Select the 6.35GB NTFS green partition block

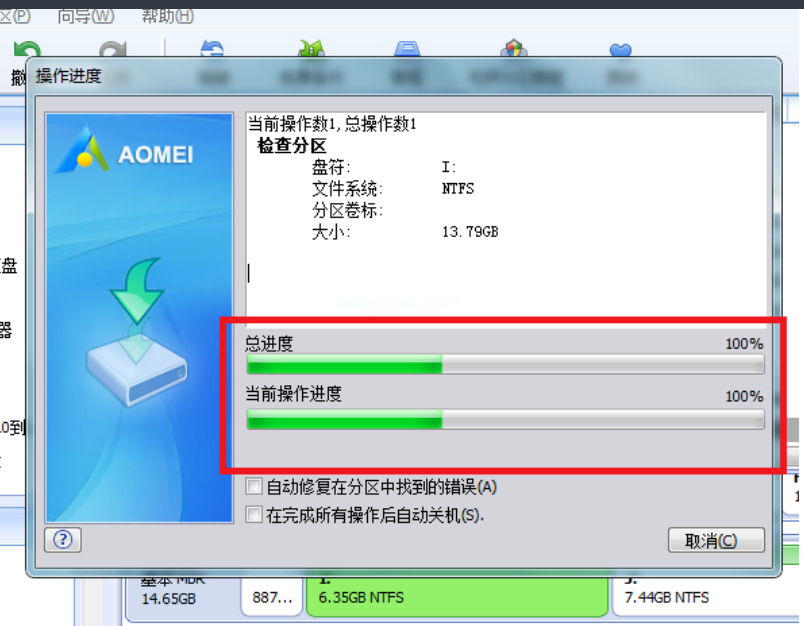pyautogui.click(x=457, y=596)
